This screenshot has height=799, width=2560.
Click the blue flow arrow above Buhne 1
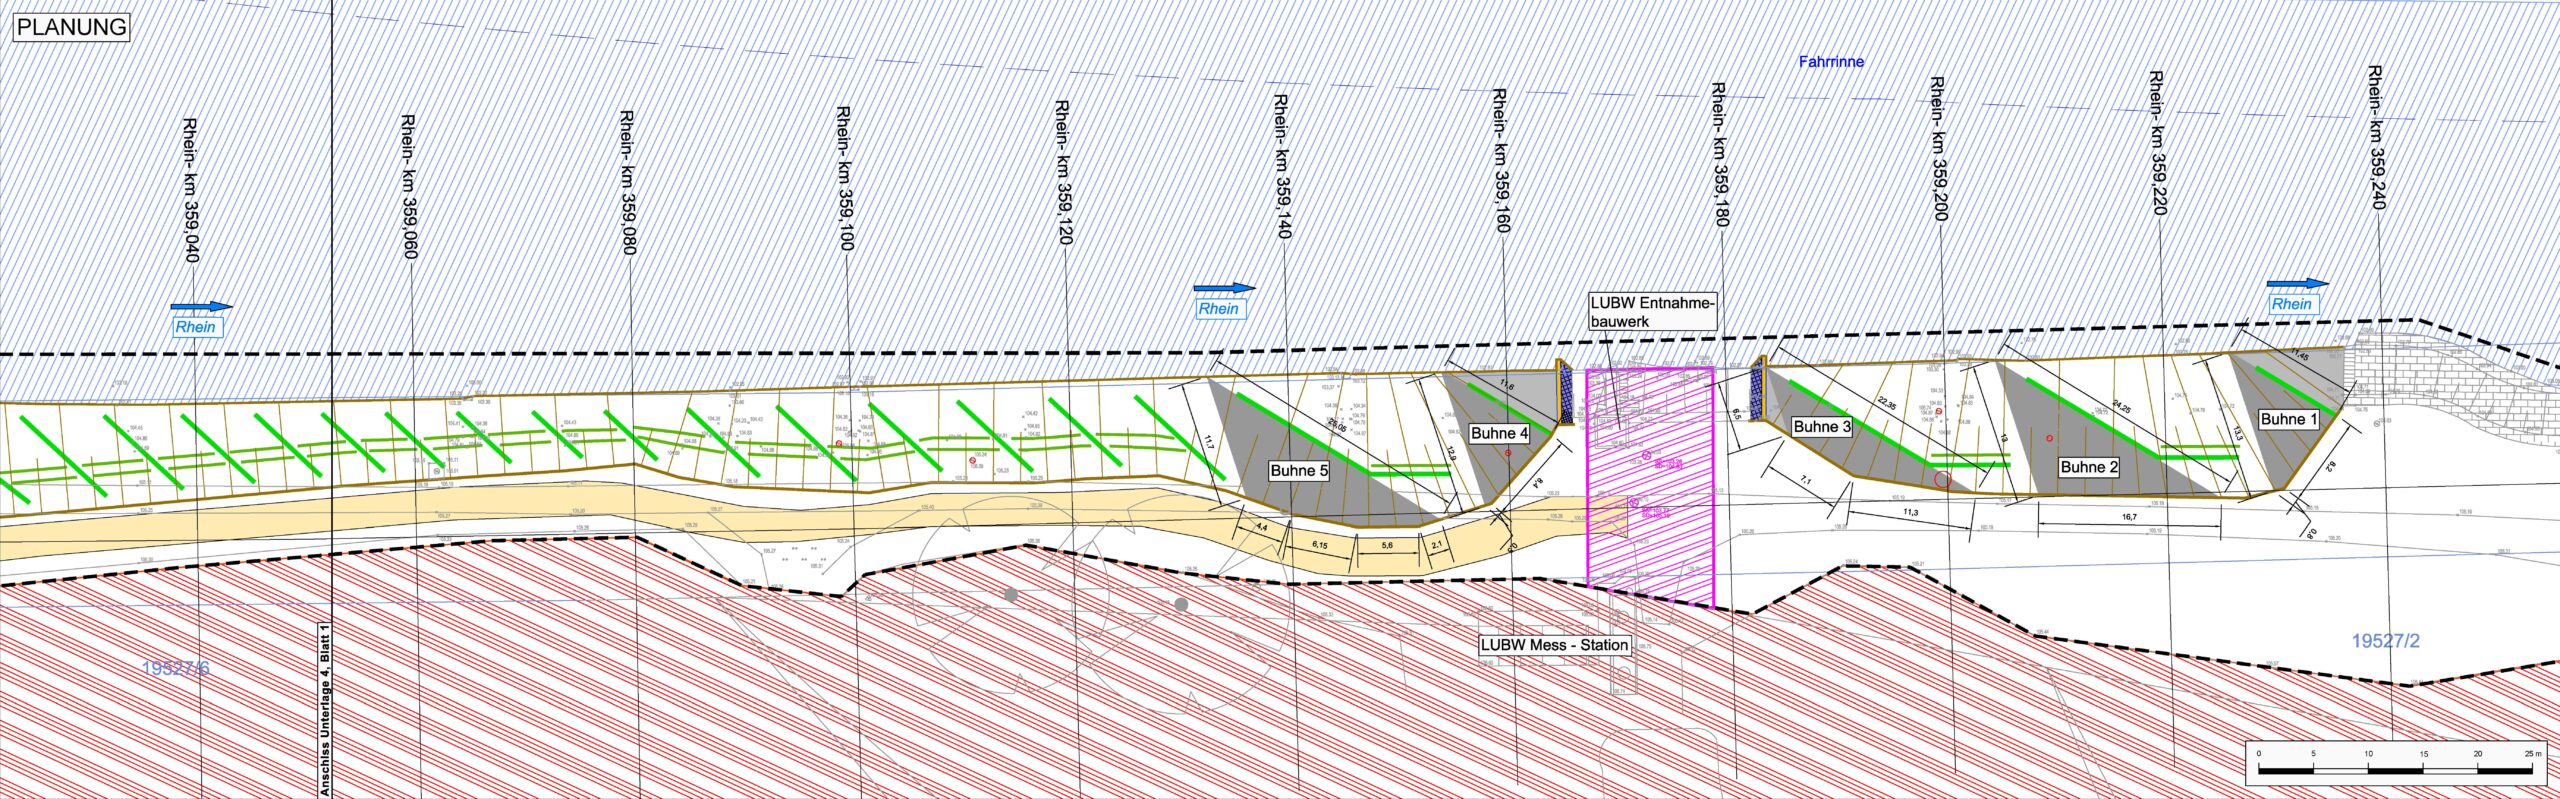(x=2297, y=285)
